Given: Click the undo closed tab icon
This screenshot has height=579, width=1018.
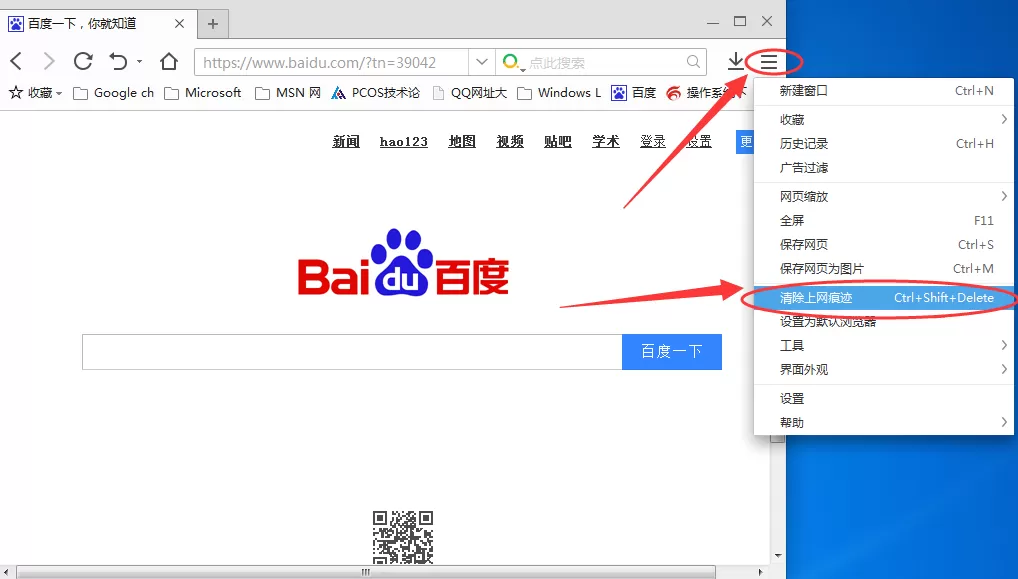Looking at the screenshot, I should [x=118, y=62].
